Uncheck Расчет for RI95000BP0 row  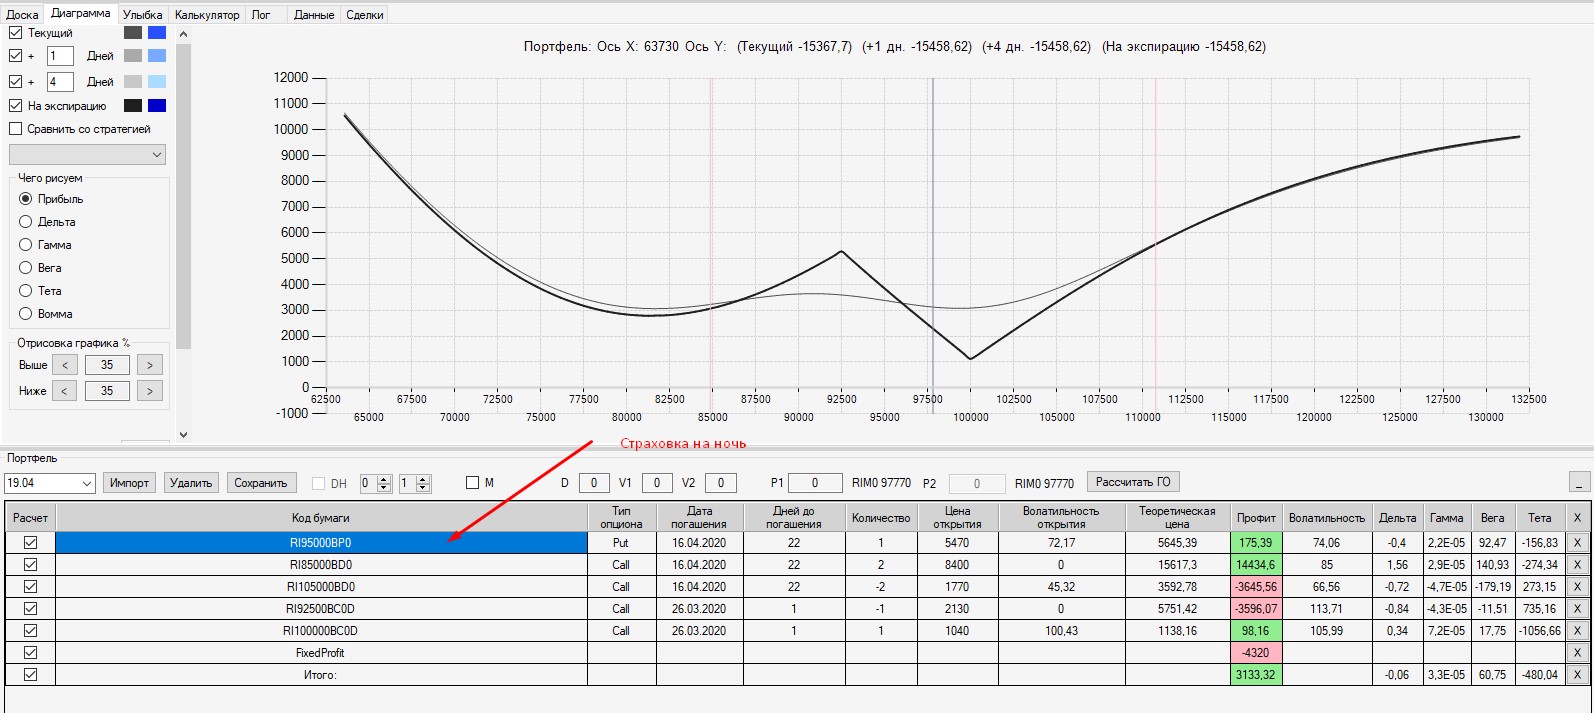click(x=30, y=543)
